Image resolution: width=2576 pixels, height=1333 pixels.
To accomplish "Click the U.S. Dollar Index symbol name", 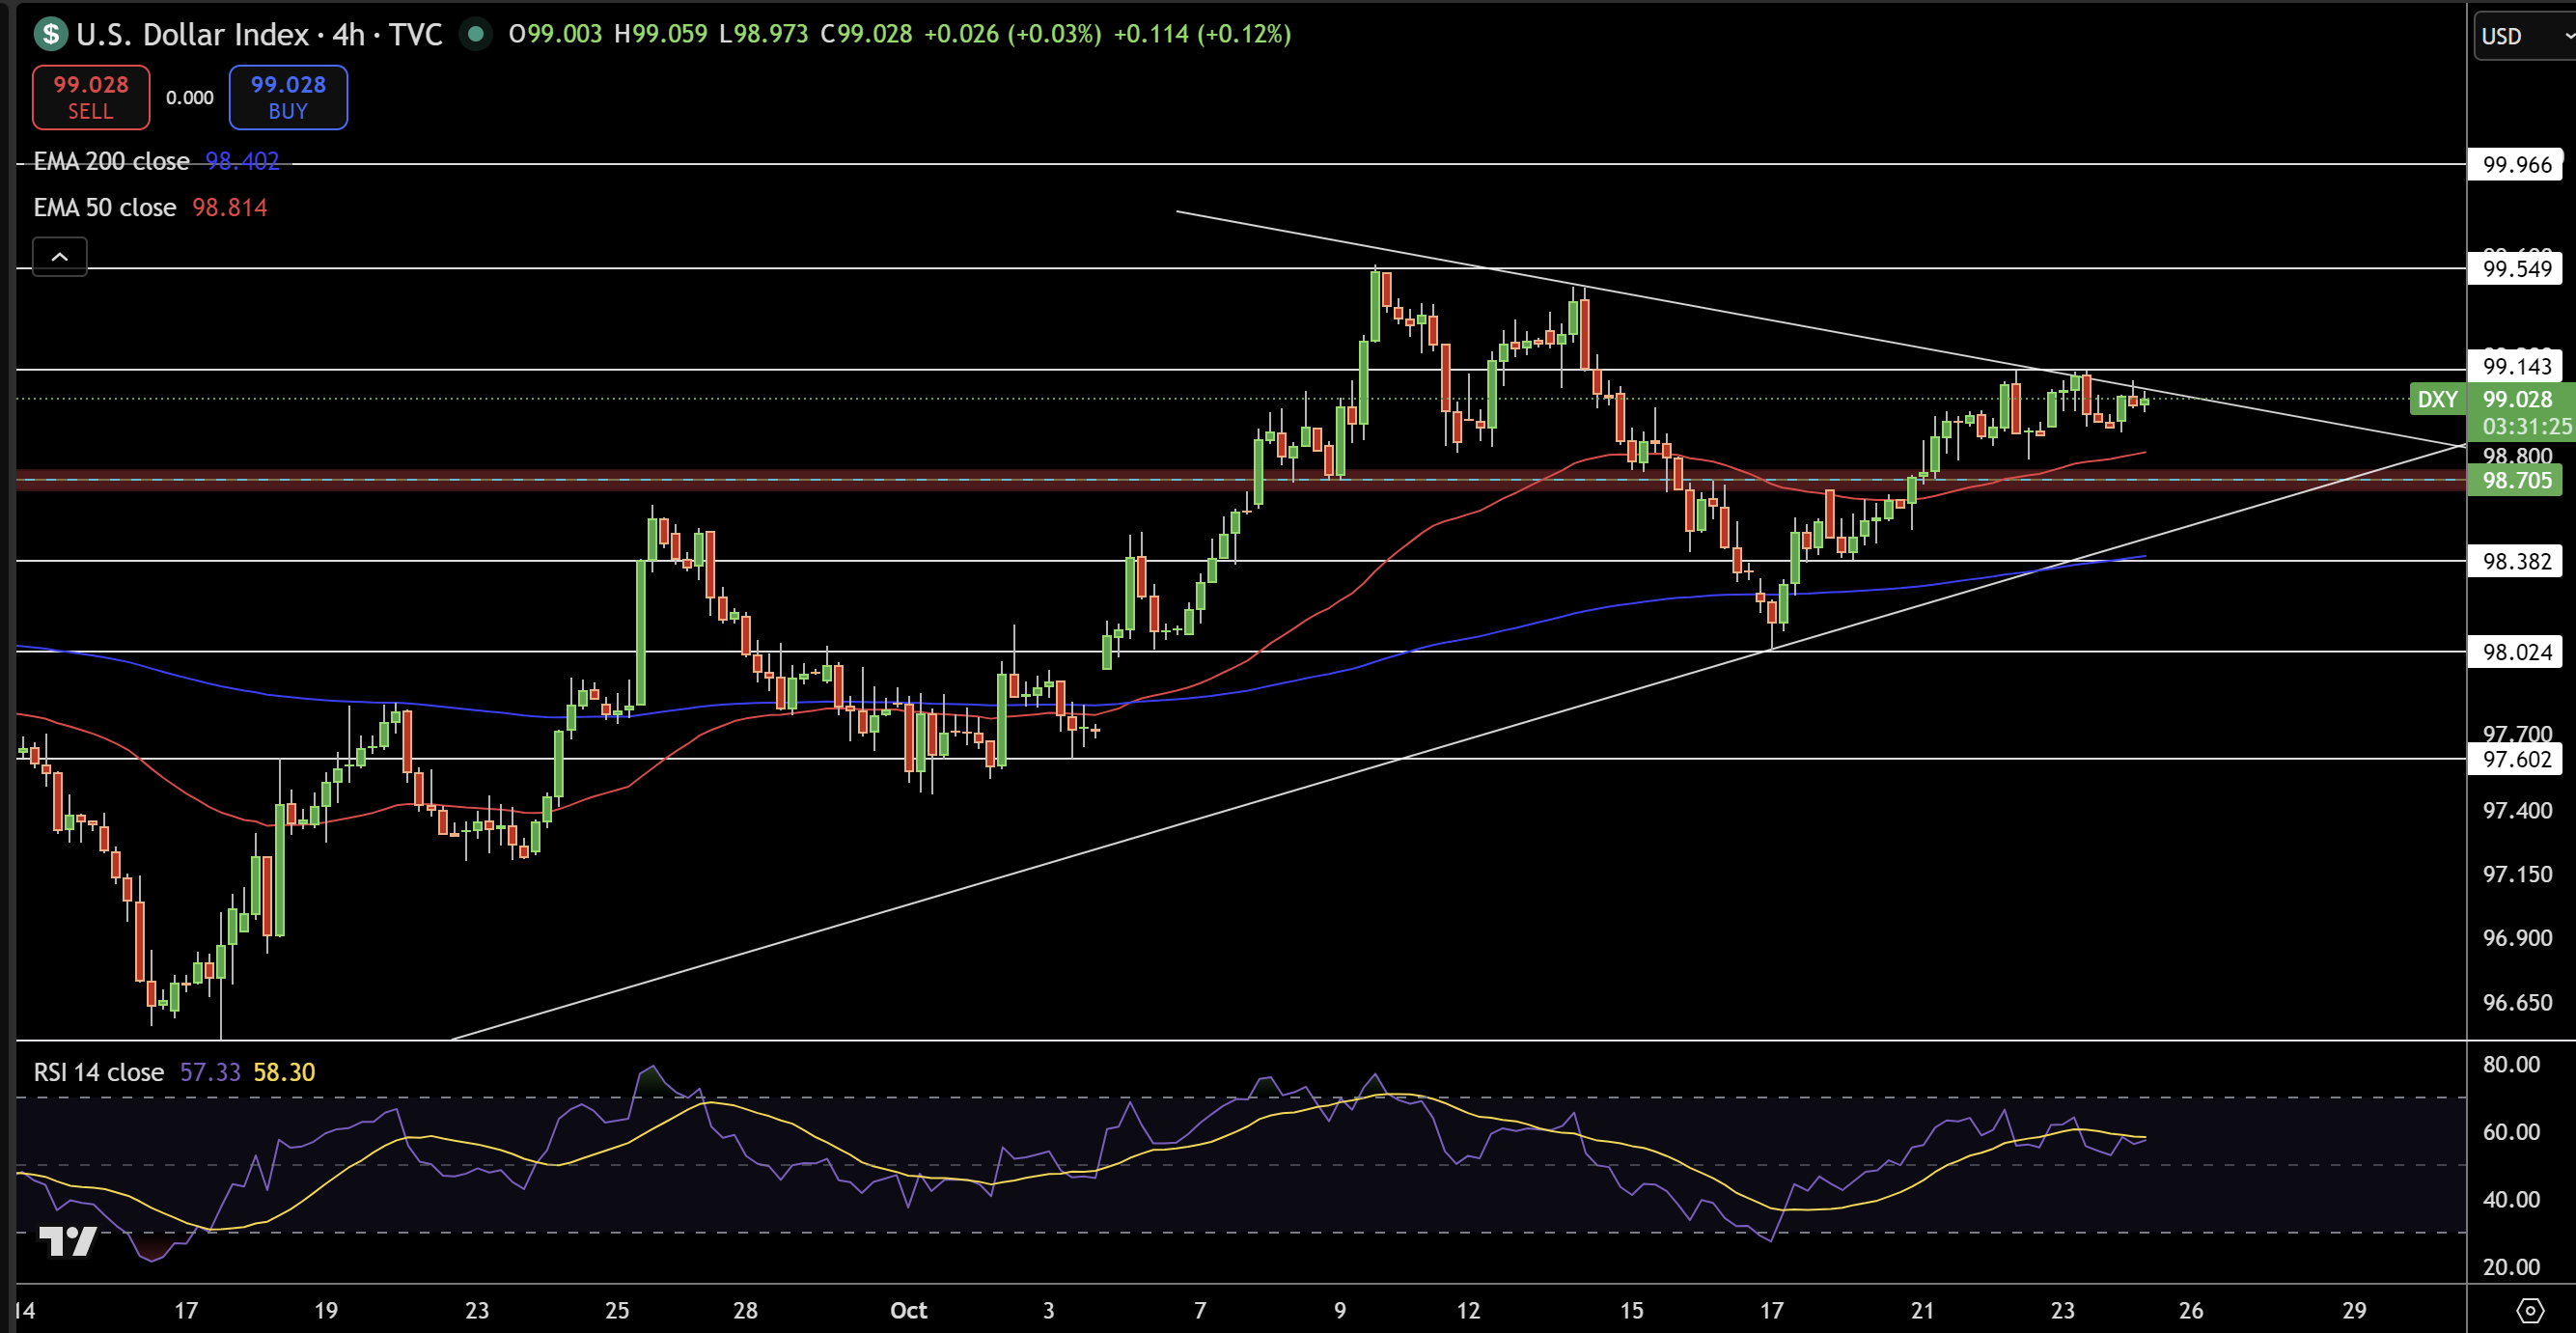I will tap(192, 34).
